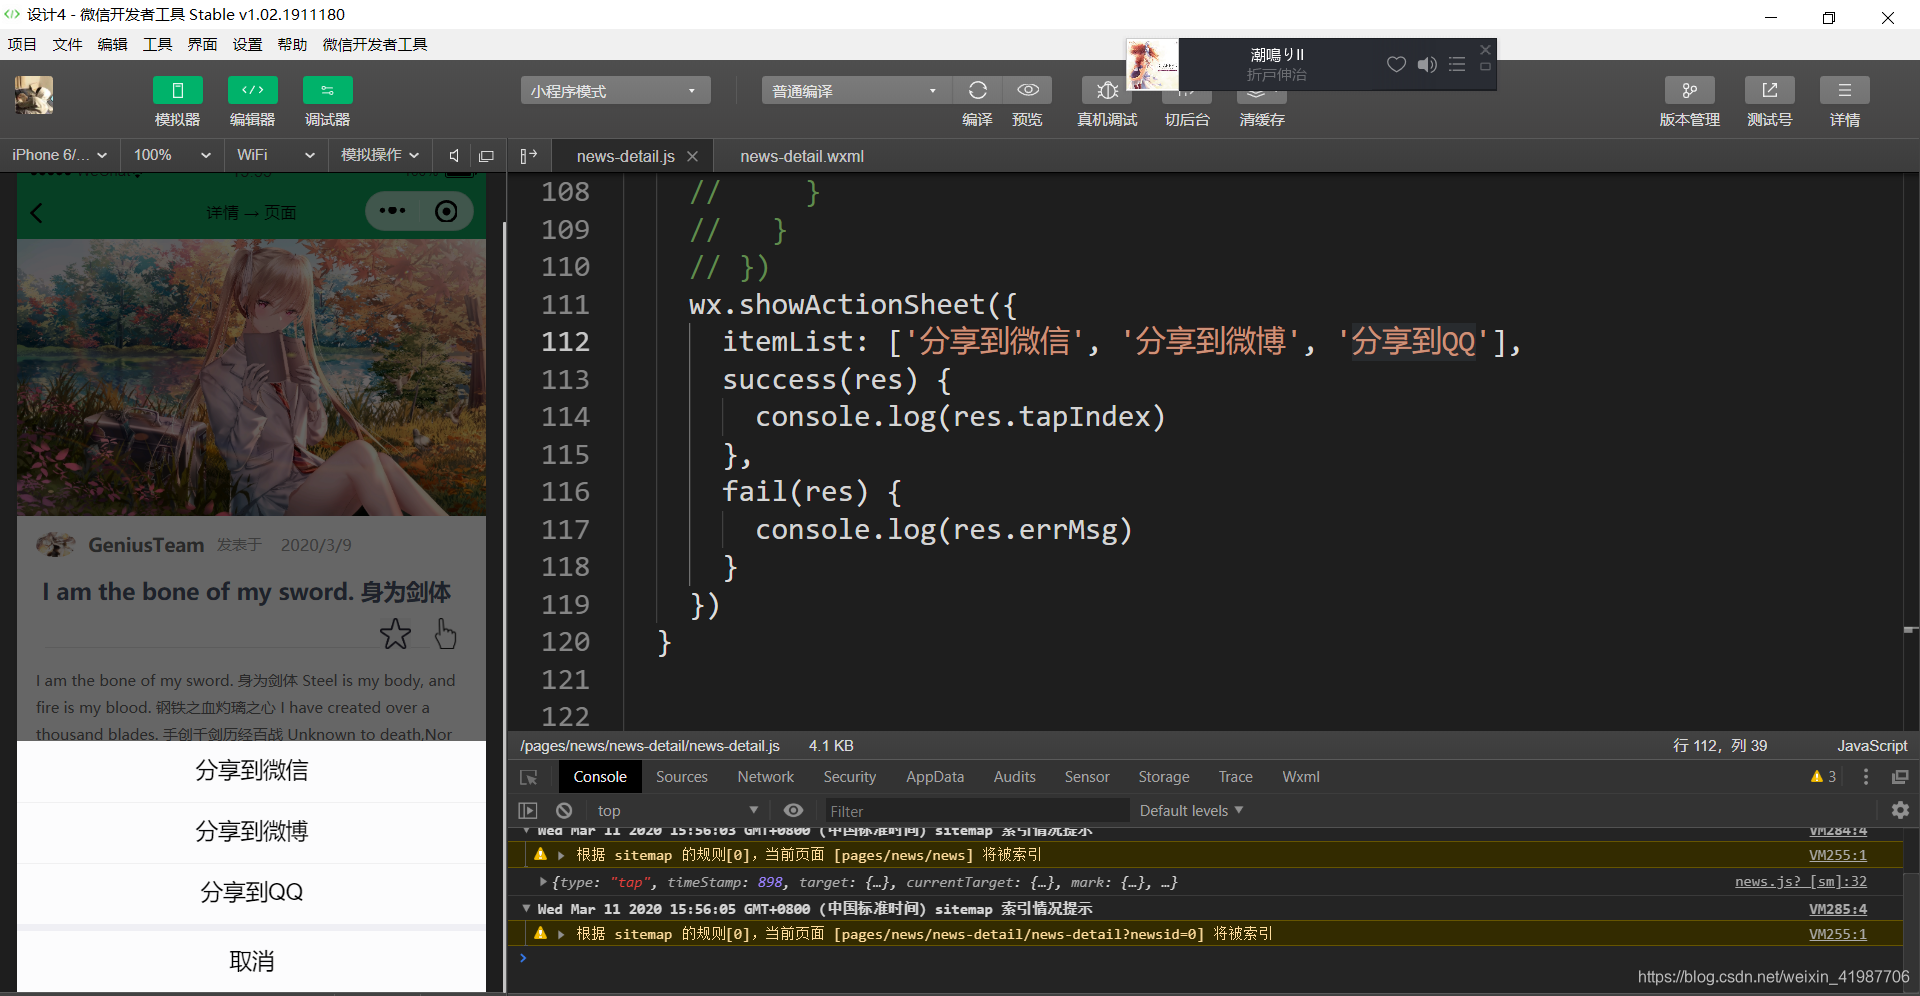This screenshot has height=996, width=1920.
Task: Select the Sensor devtools tab
Action: pyautogui.click(x=1087, y=777)
